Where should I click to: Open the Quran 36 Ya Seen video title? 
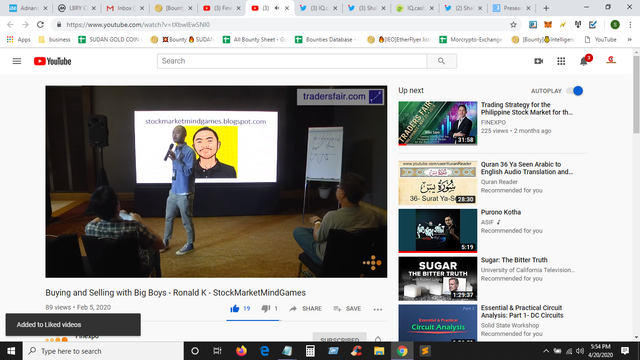coord(527,168)
